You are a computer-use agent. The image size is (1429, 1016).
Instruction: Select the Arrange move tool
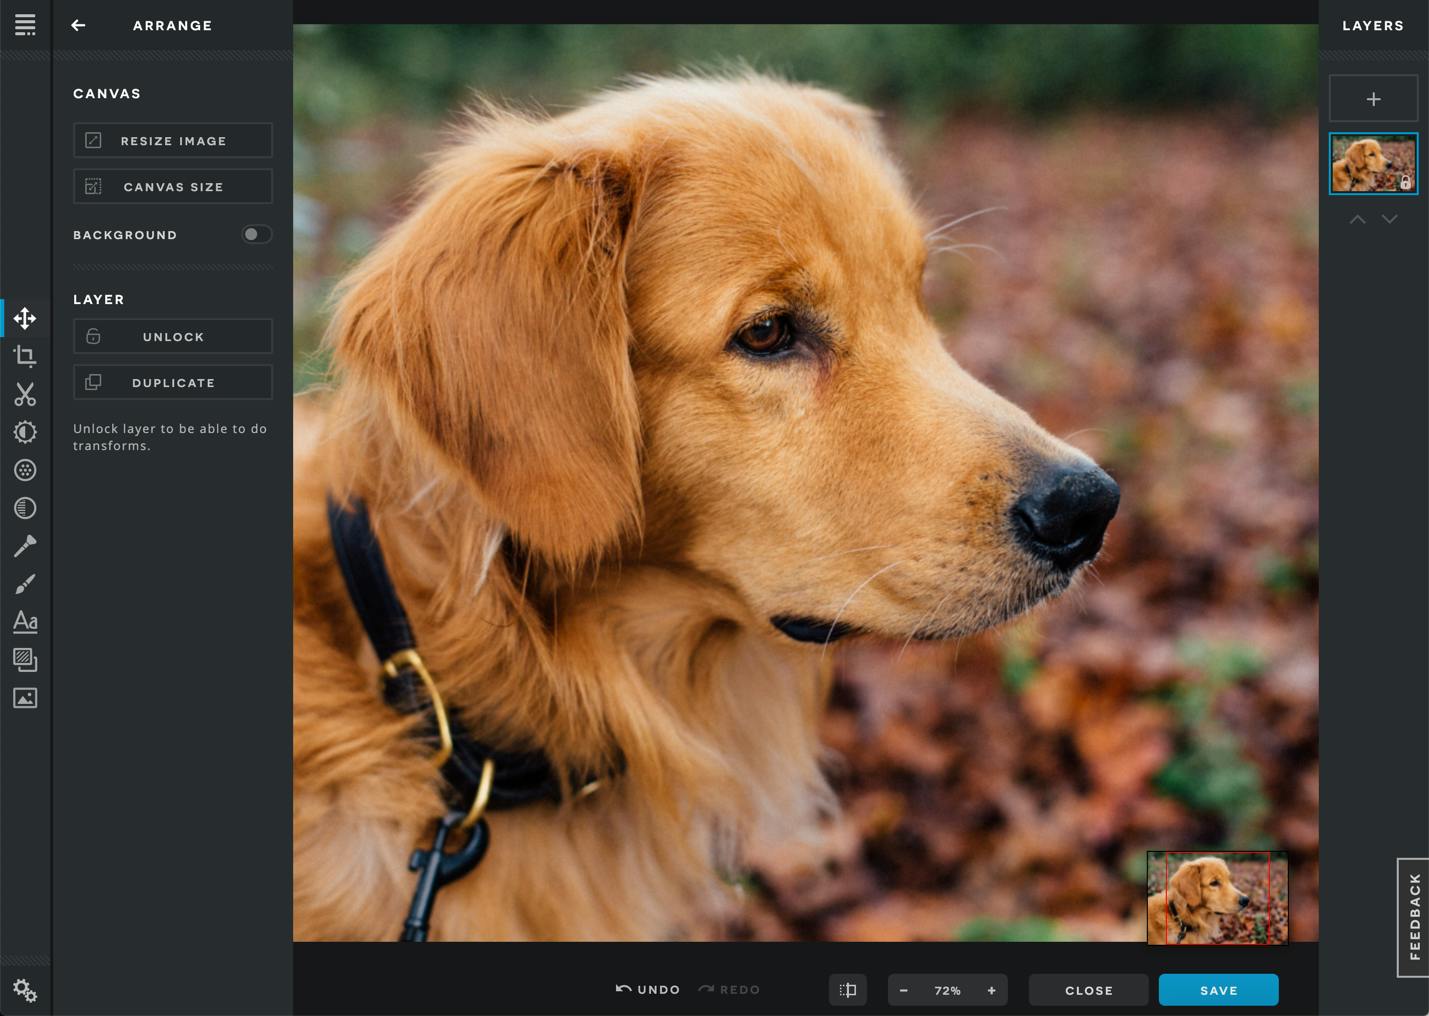click(25, 319)
